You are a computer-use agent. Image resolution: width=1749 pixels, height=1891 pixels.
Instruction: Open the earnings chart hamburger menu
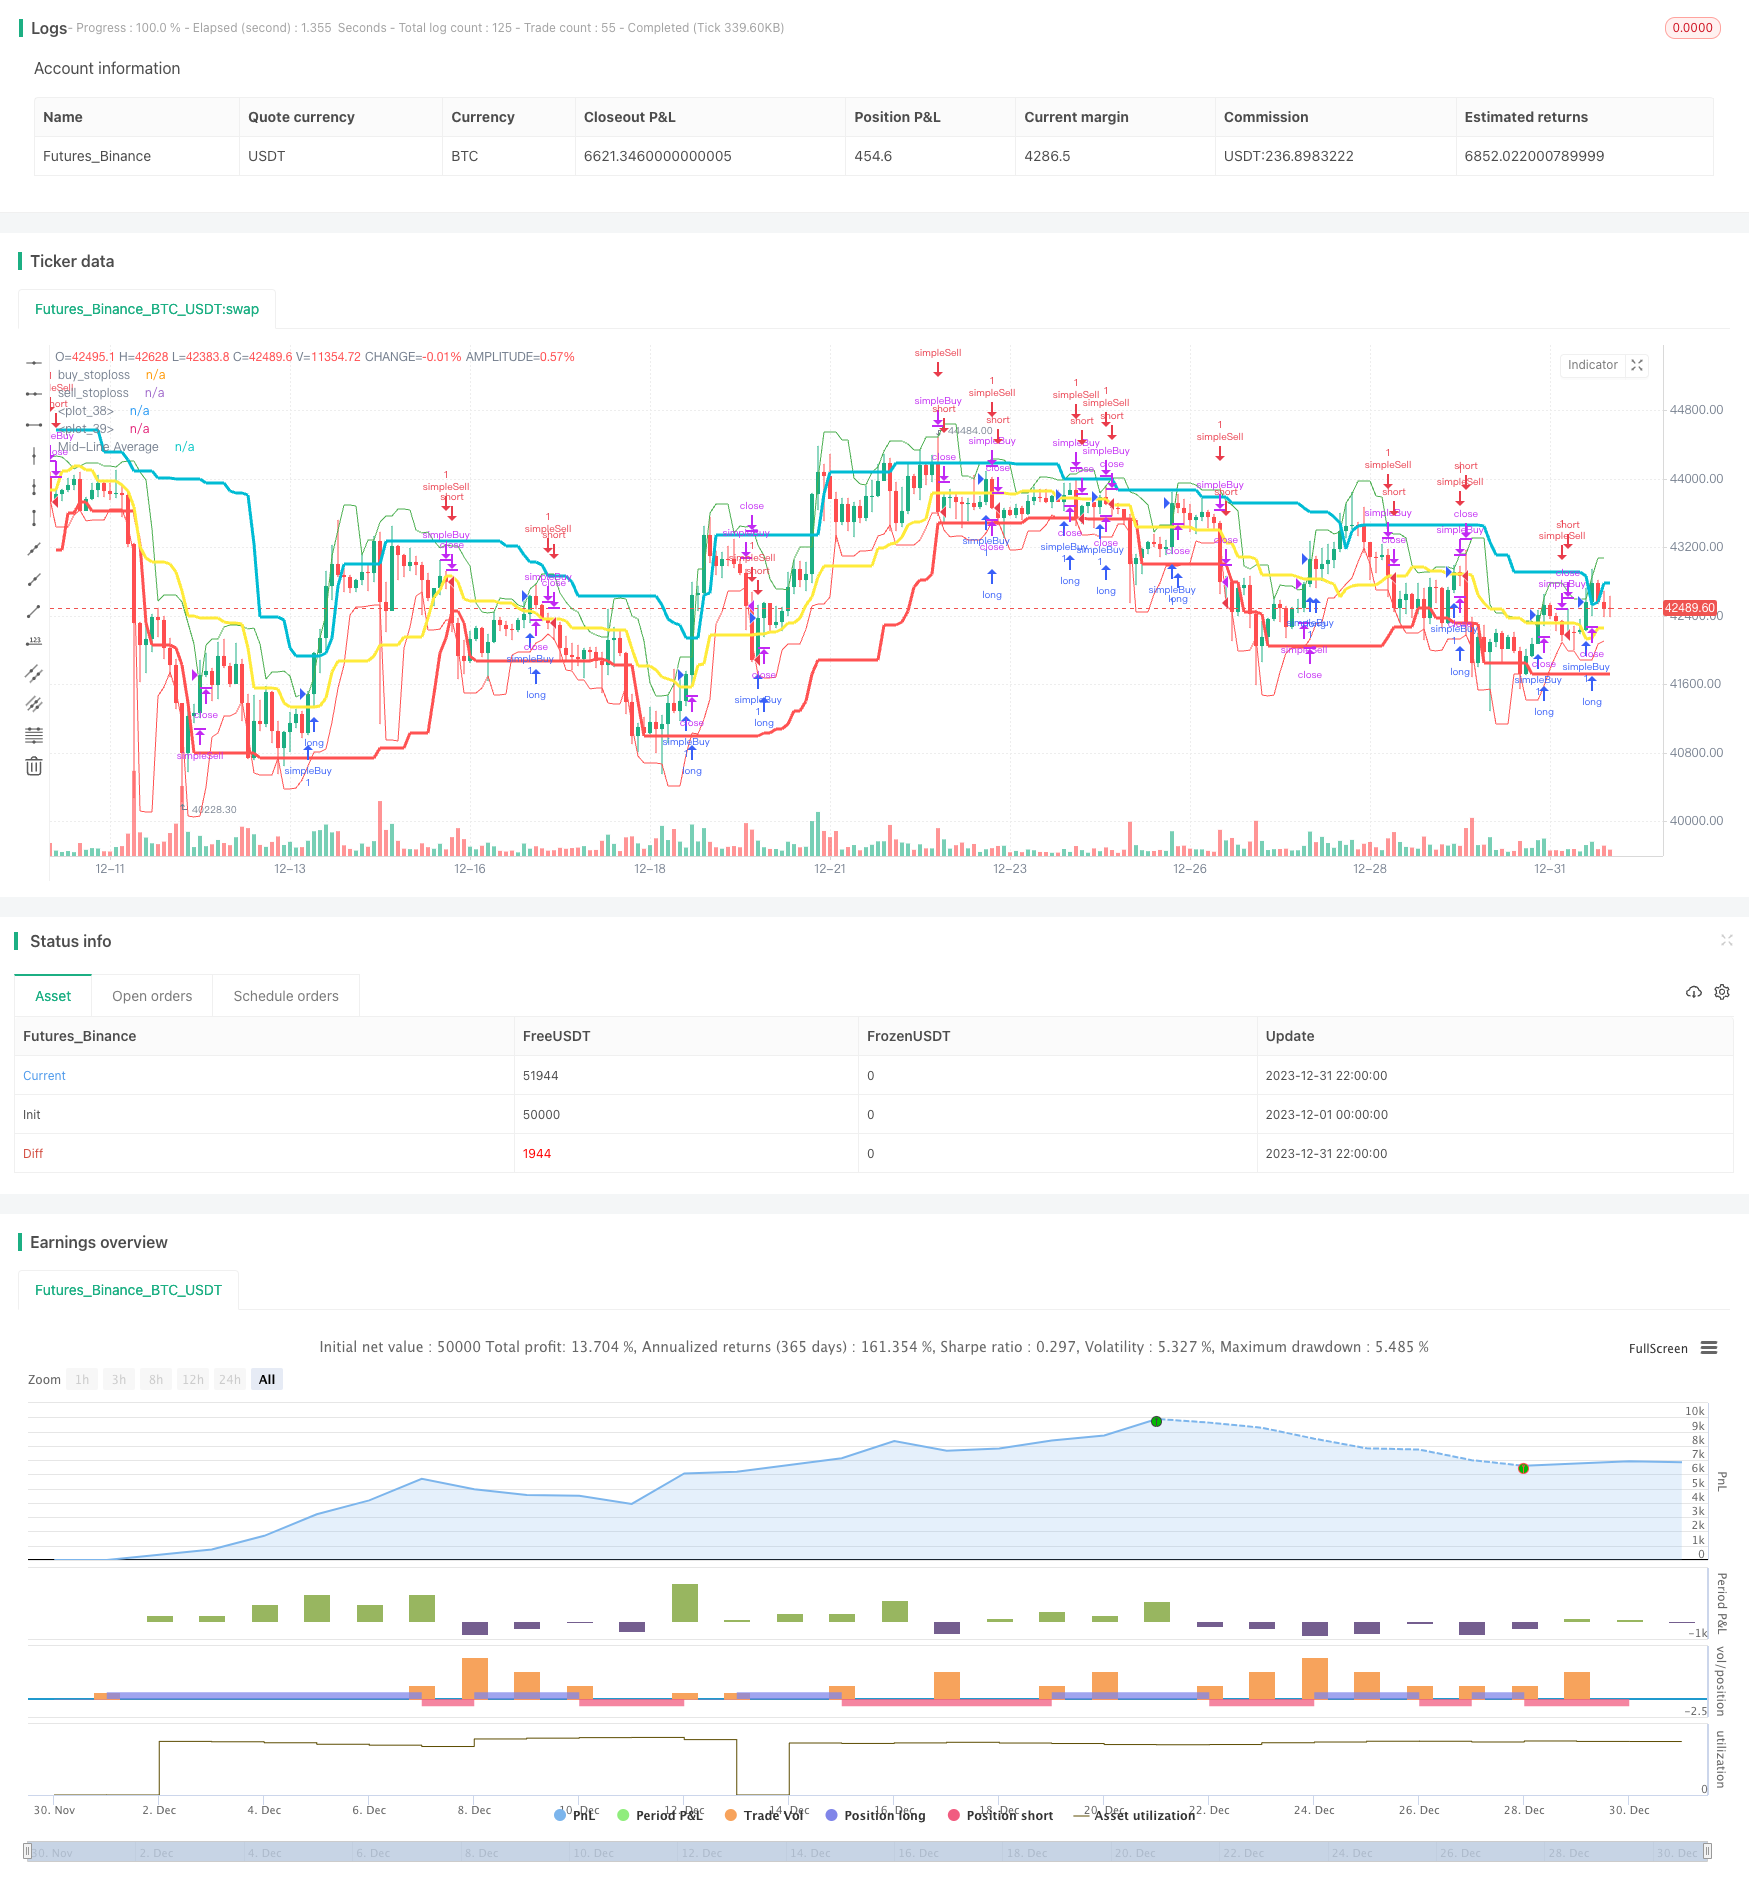(1709, 1348)
